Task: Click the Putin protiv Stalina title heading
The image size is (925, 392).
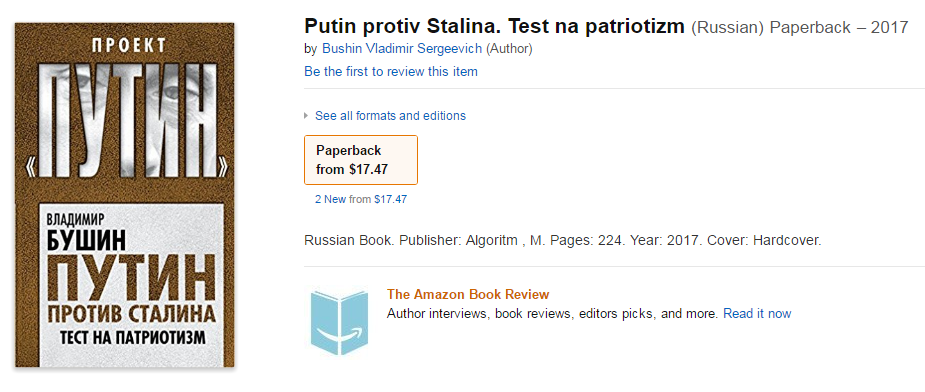Action: [494, 27]
